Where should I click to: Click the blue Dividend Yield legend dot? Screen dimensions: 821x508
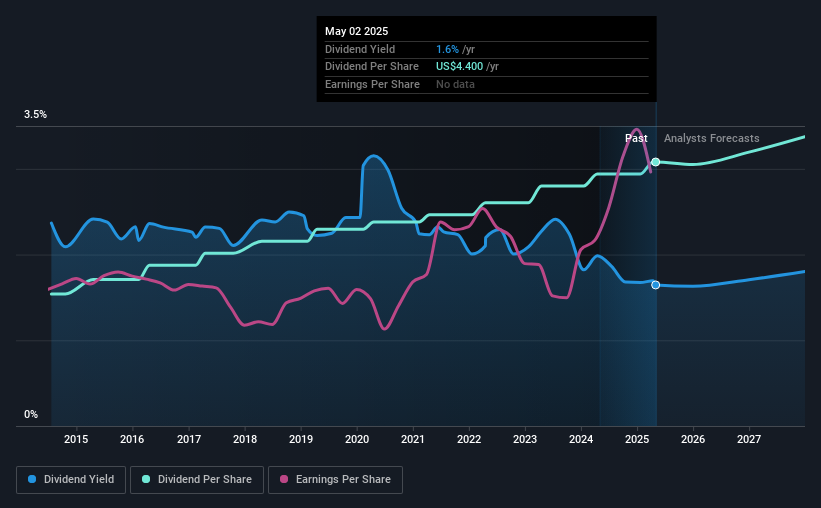(x=32, y=479)
